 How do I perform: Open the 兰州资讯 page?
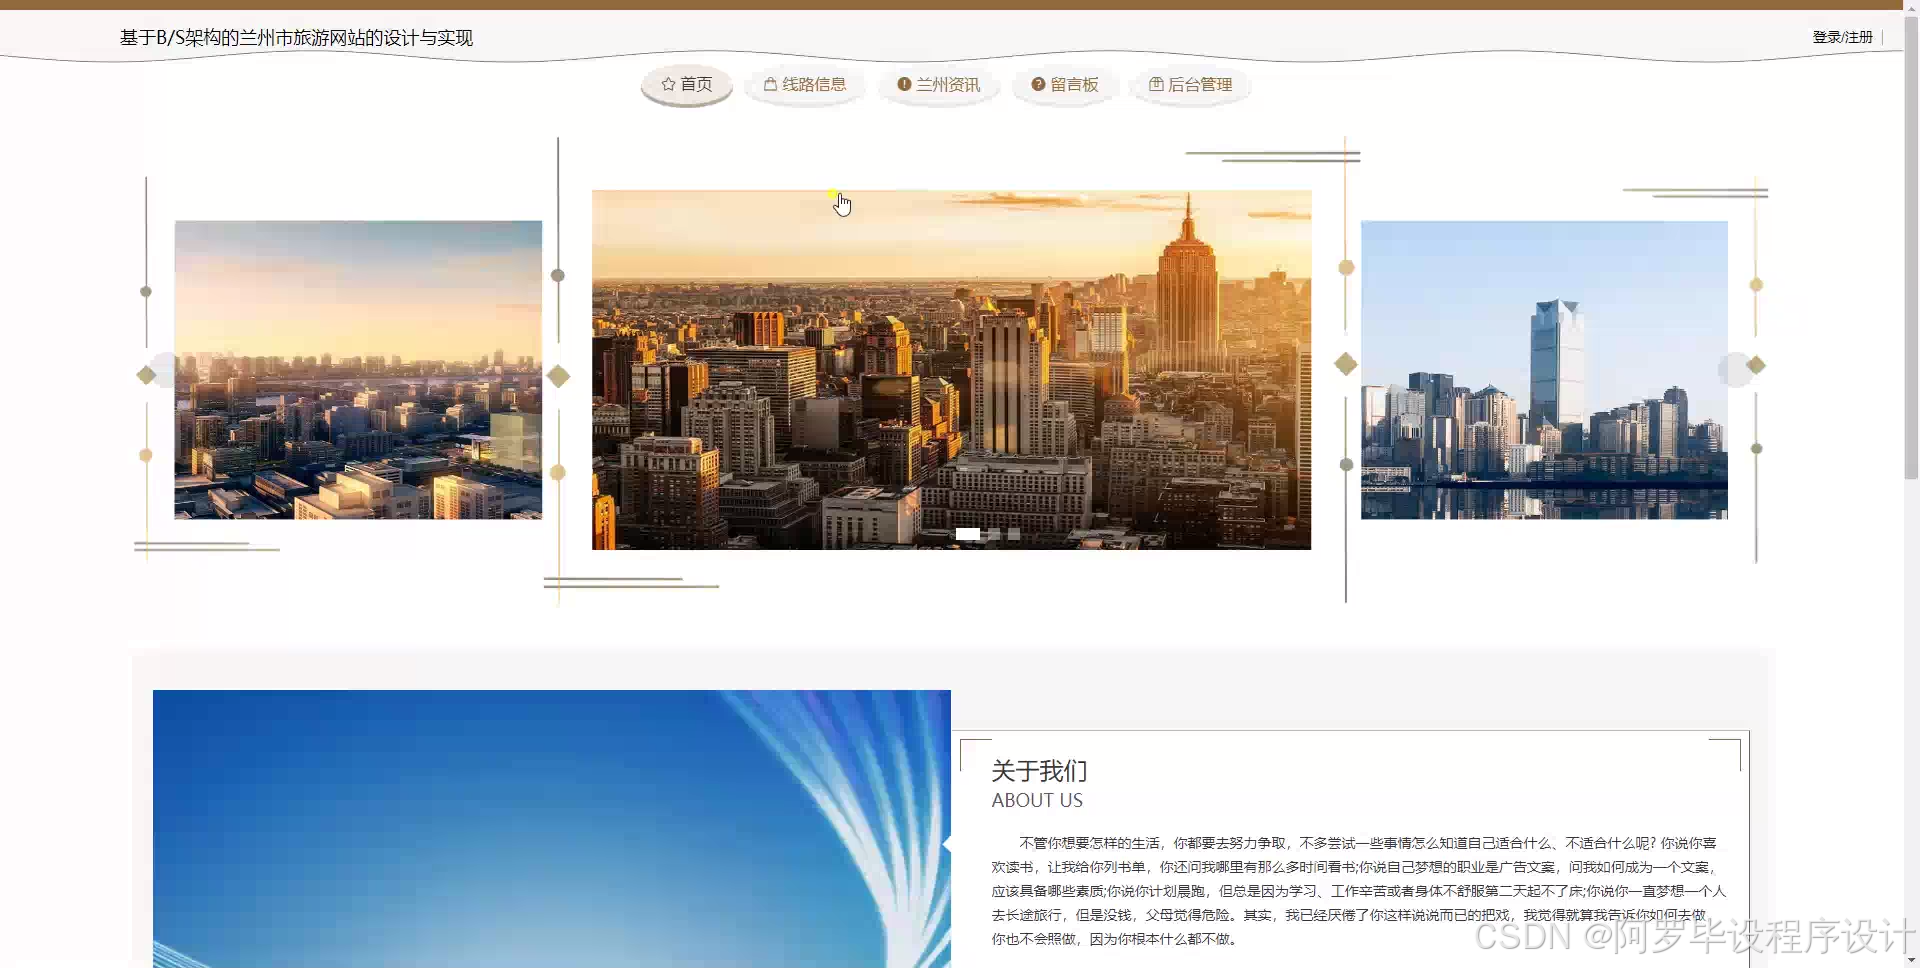[x=938, y=85]
